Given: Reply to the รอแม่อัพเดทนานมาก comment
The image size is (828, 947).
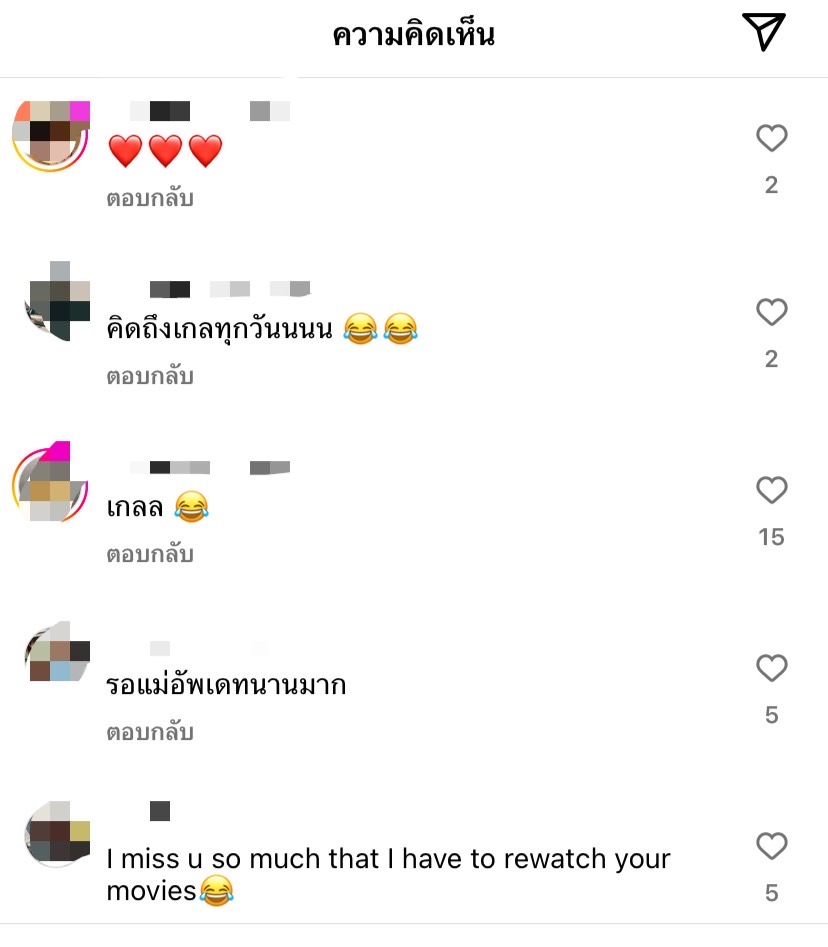Looking at the screenshot, I should [150, 733].
